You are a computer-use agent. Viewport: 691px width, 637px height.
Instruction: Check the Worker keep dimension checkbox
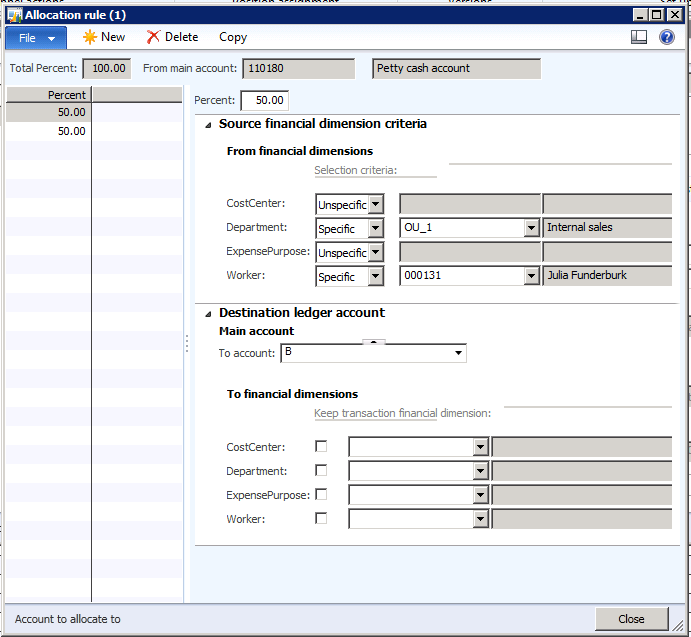[321, 519]
